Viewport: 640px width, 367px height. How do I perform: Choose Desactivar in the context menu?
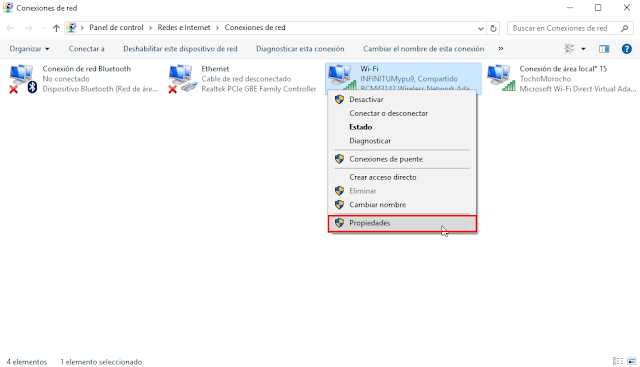[402, 100]
